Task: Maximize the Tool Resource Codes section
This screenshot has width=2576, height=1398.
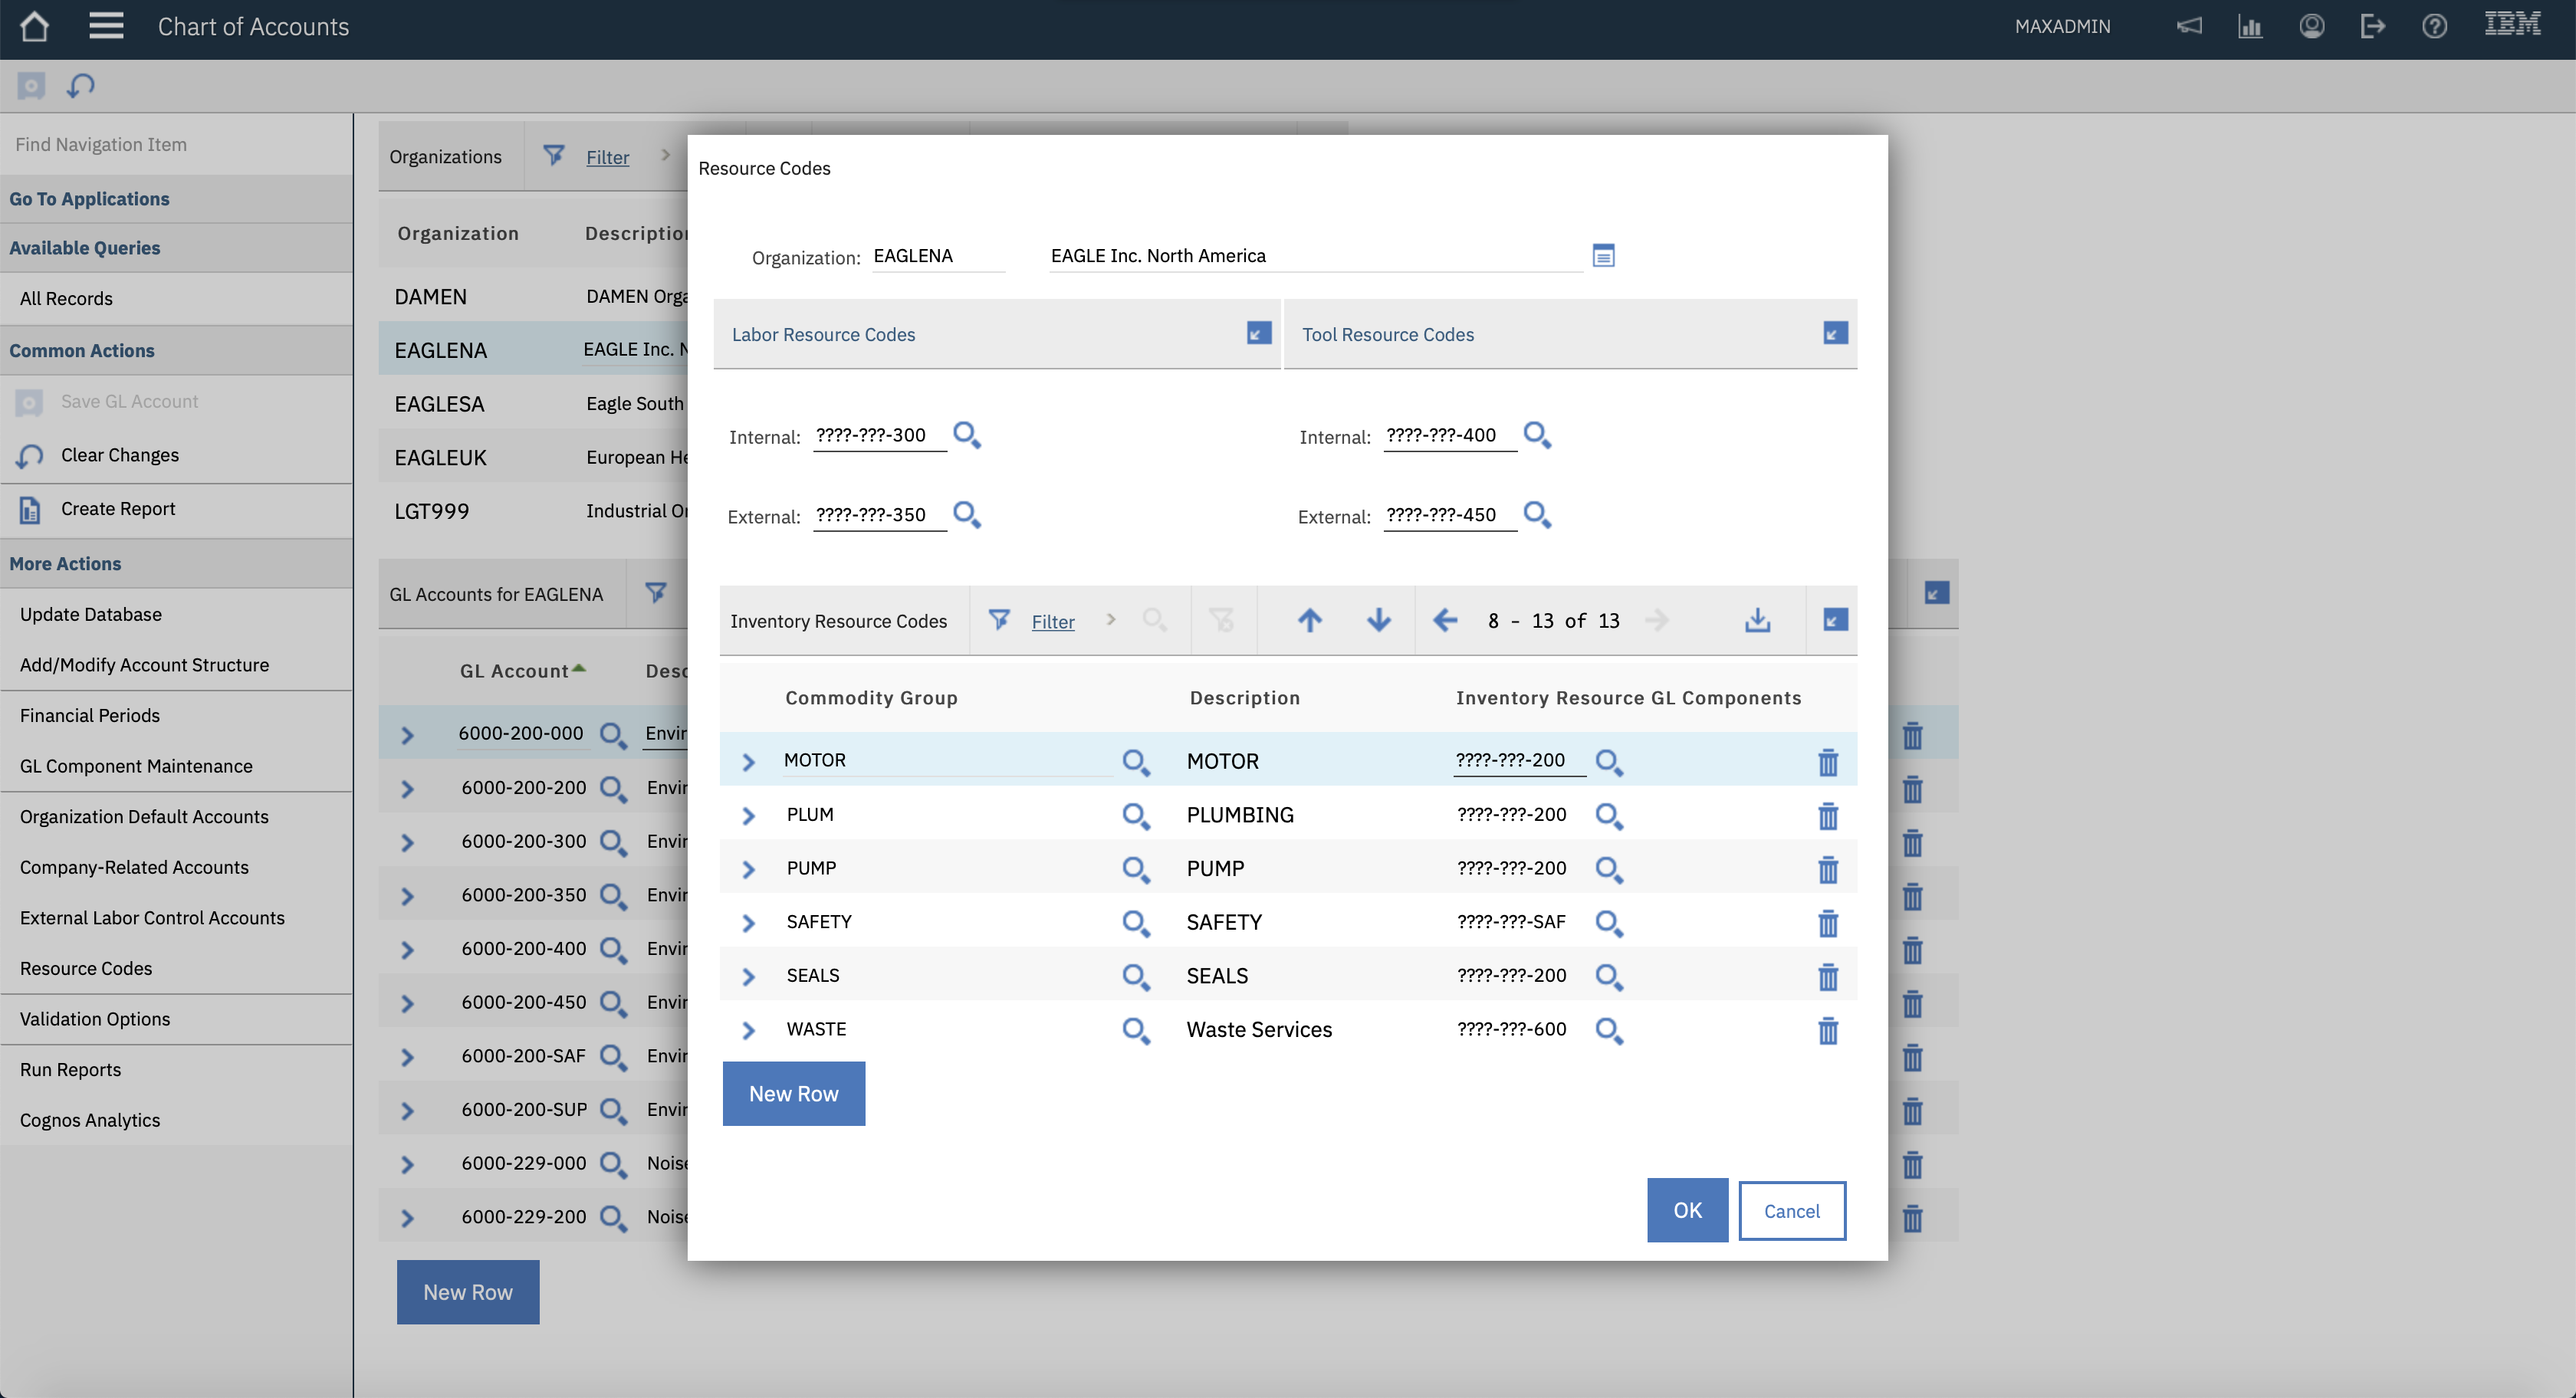Action: click(1835, 333)
